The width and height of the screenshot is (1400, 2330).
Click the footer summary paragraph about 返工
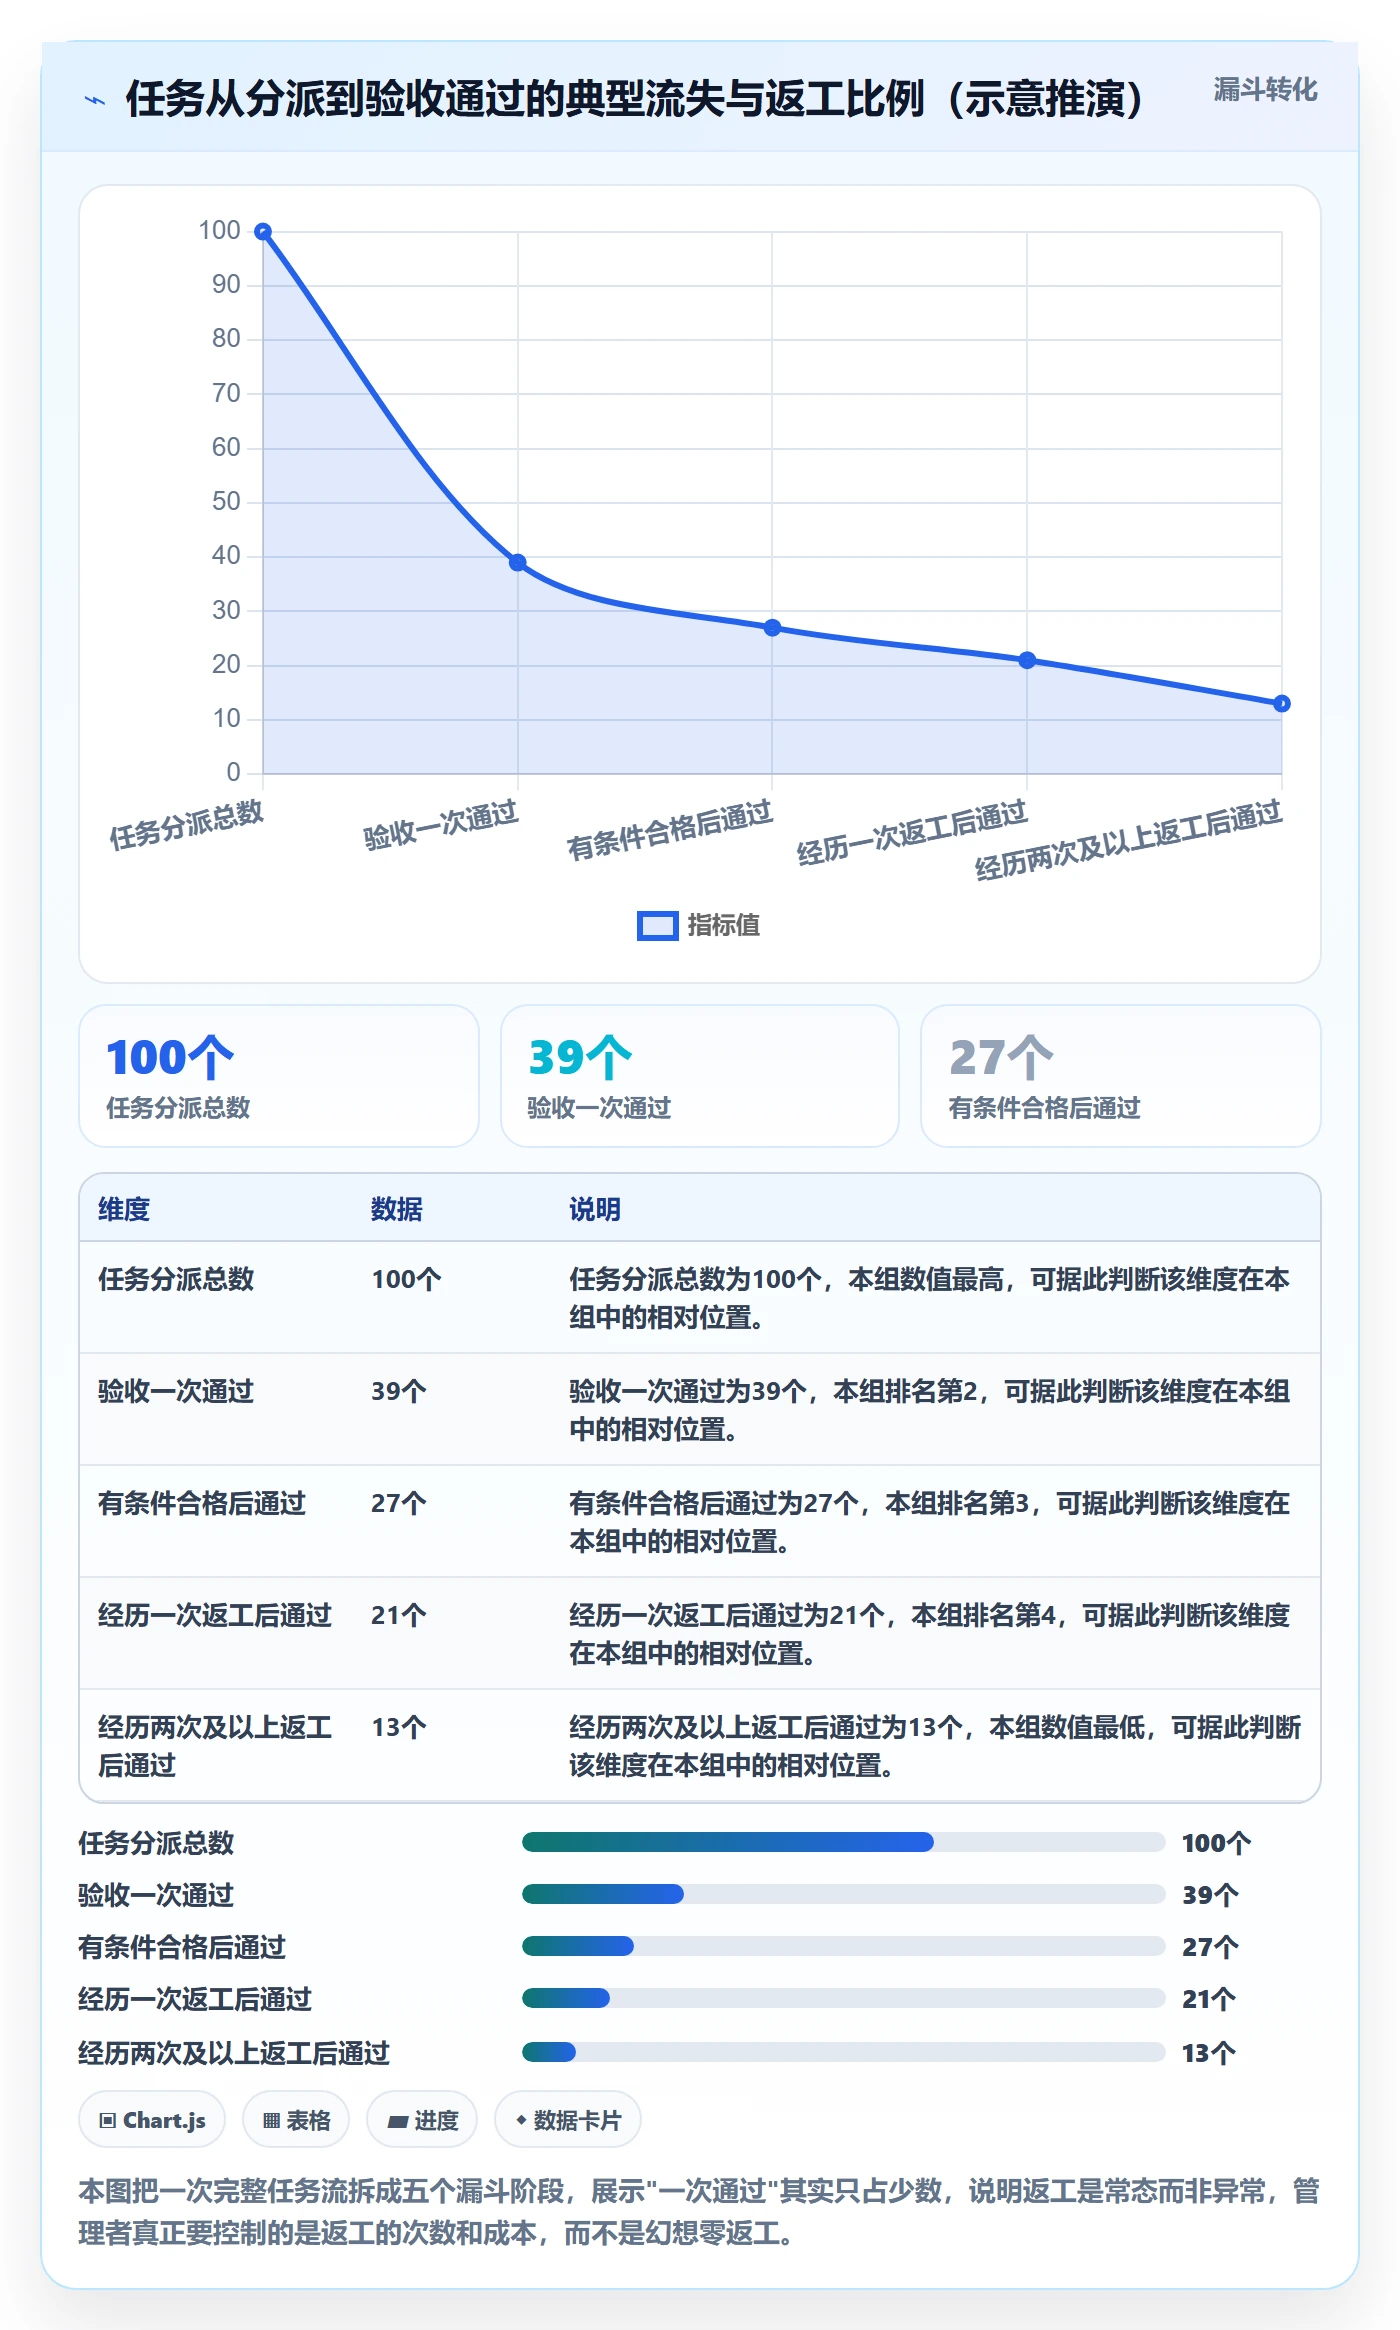pos(700,2212)
